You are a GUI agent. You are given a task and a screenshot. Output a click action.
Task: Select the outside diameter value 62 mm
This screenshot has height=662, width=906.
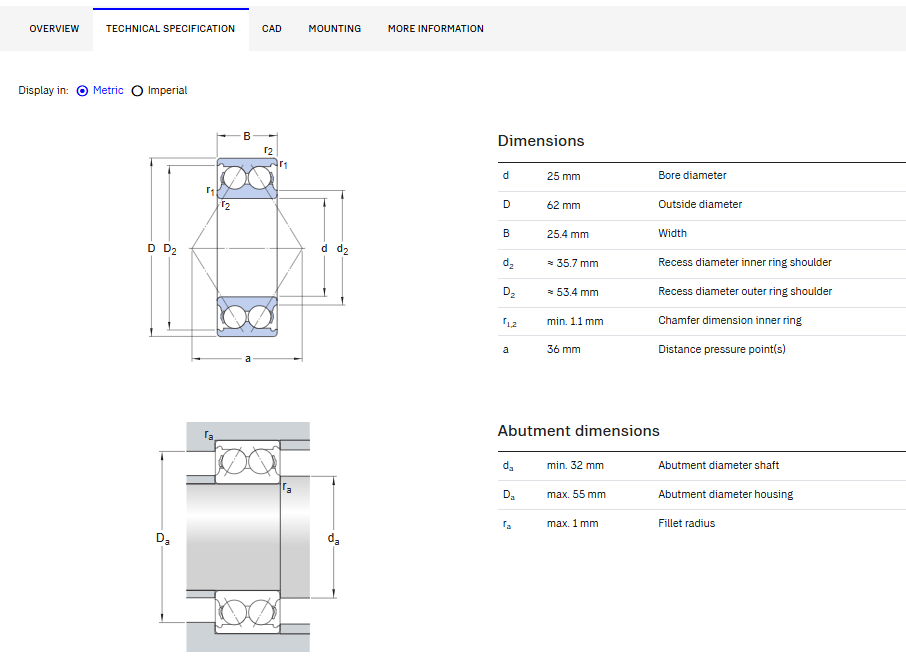(563, 205)
